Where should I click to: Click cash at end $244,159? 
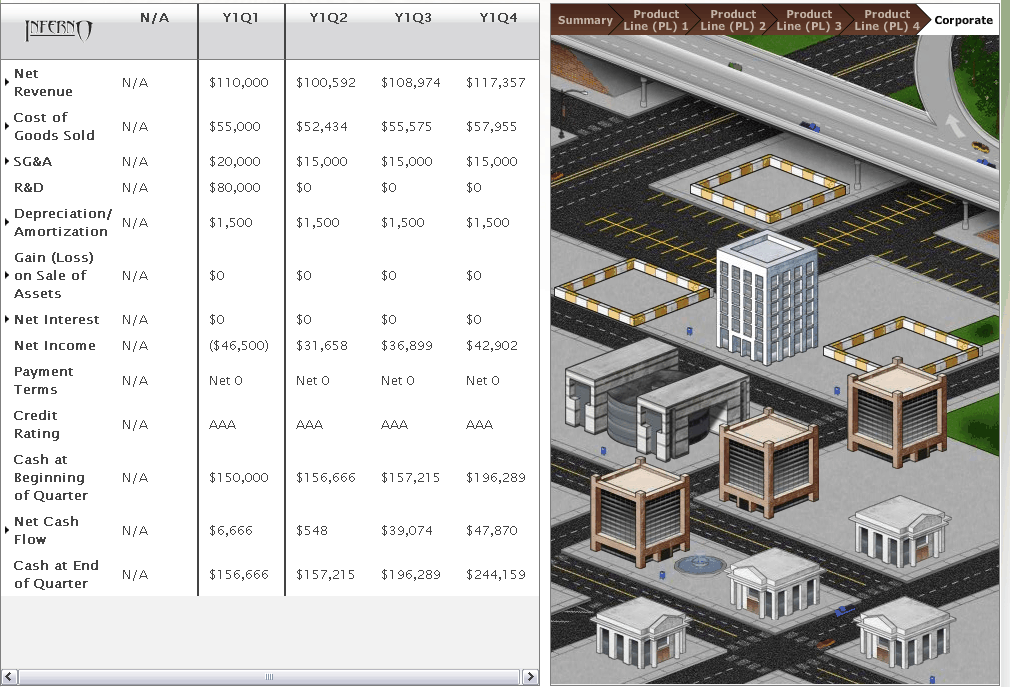pos(495,574)
